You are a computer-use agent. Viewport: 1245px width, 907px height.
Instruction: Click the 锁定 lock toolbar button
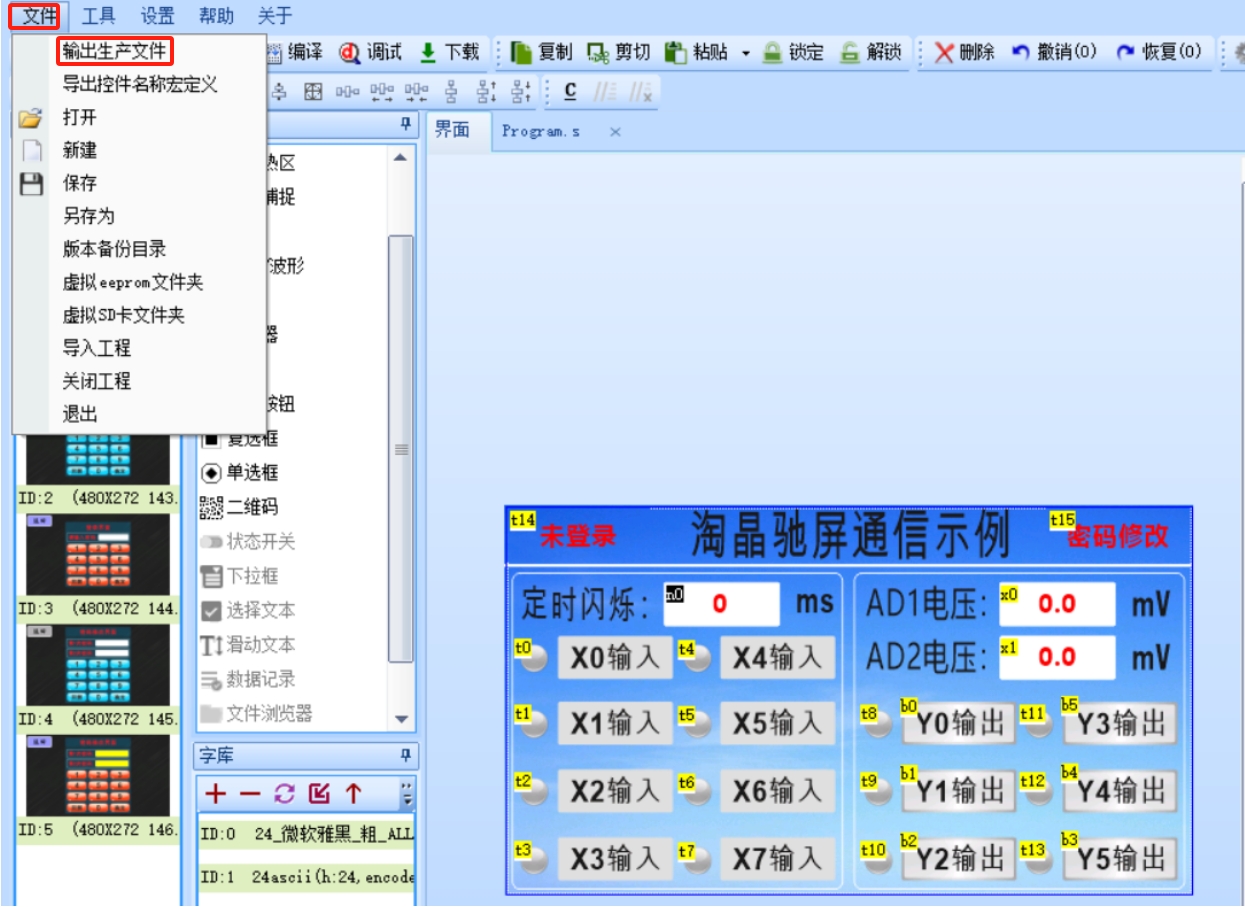click(x=793, y=52)
